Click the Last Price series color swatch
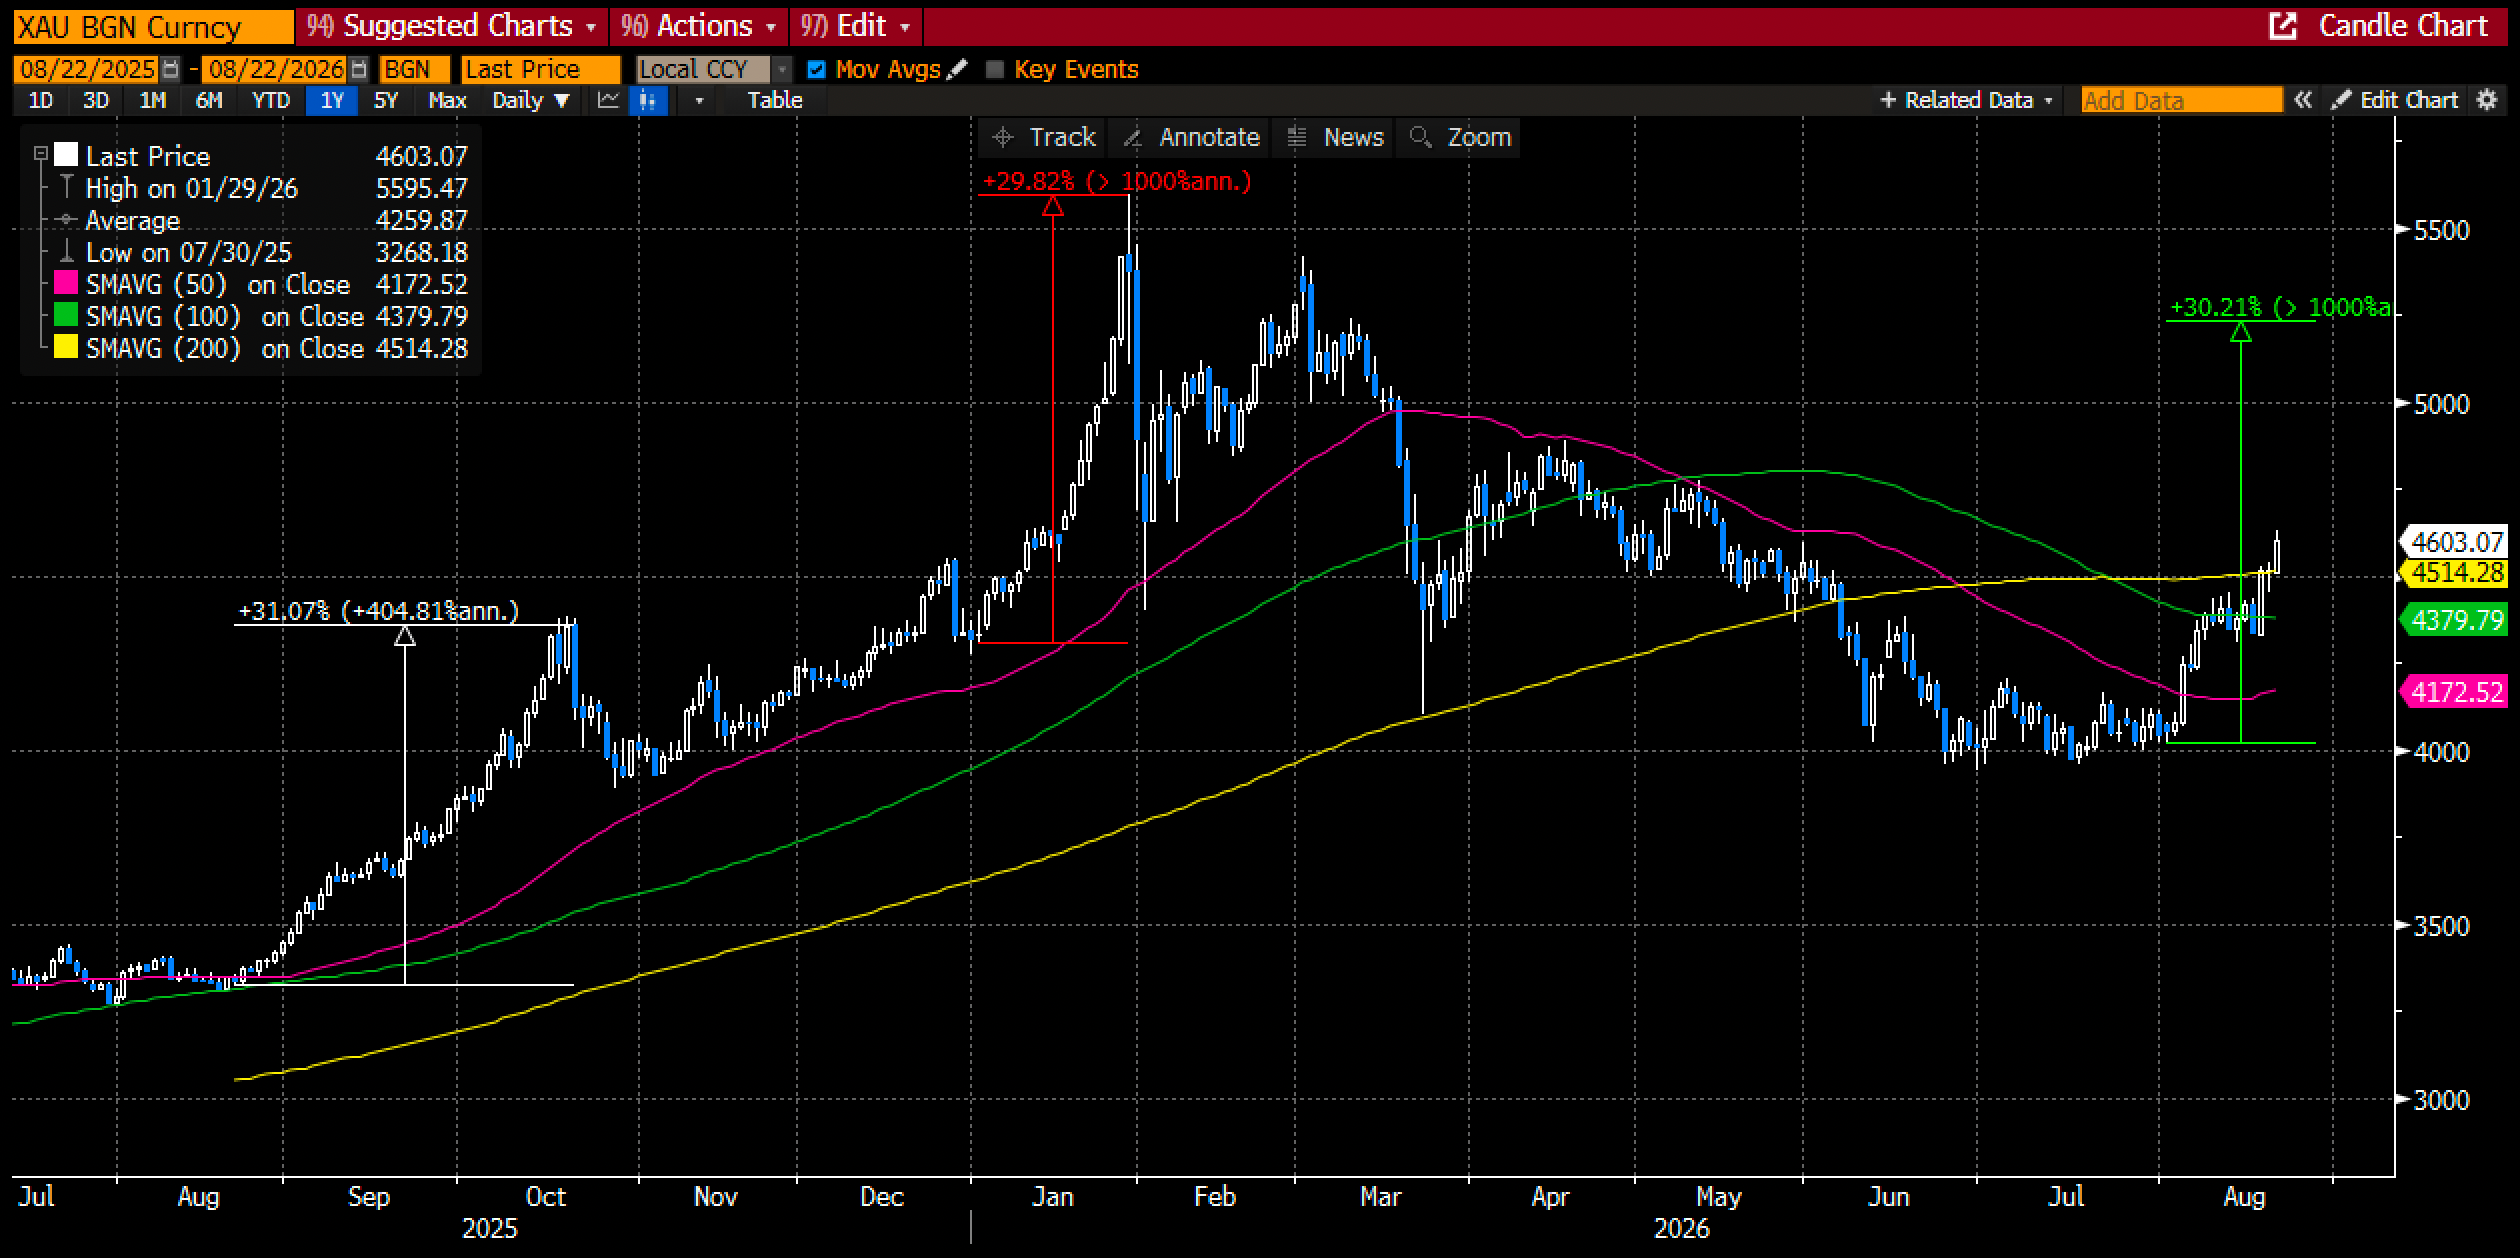Image resolution: width=2520 pixels, height=1258 pixels. coord(66,155)
